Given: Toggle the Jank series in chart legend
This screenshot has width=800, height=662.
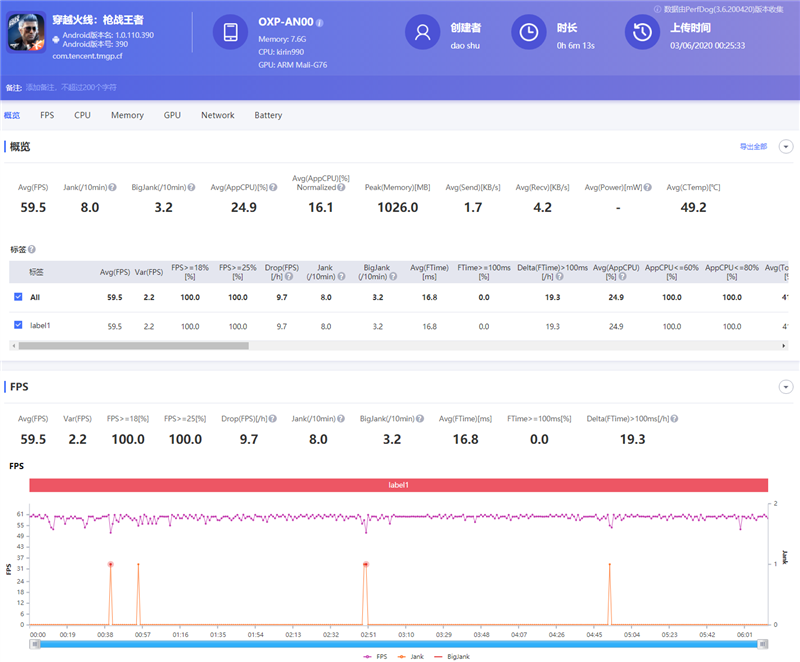Looking at the screenshot, I should [413, 656].
